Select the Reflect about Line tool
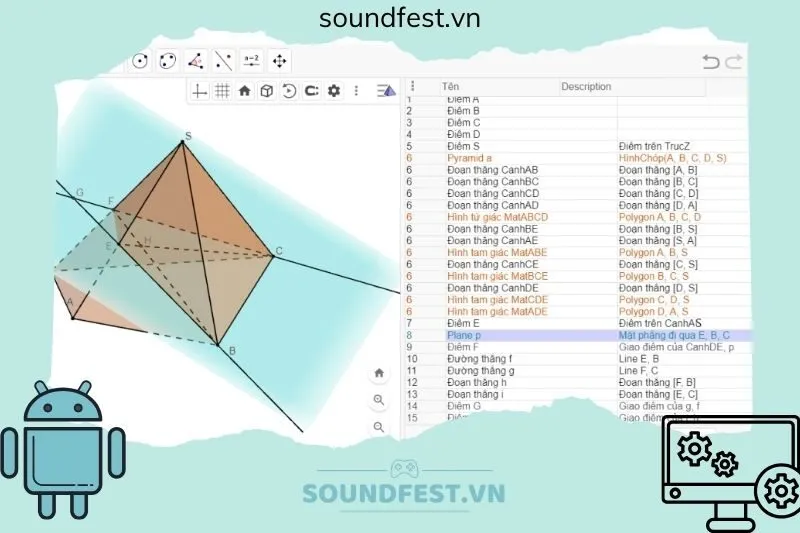Screen dimensions: 800x533 tap(224, 61)
